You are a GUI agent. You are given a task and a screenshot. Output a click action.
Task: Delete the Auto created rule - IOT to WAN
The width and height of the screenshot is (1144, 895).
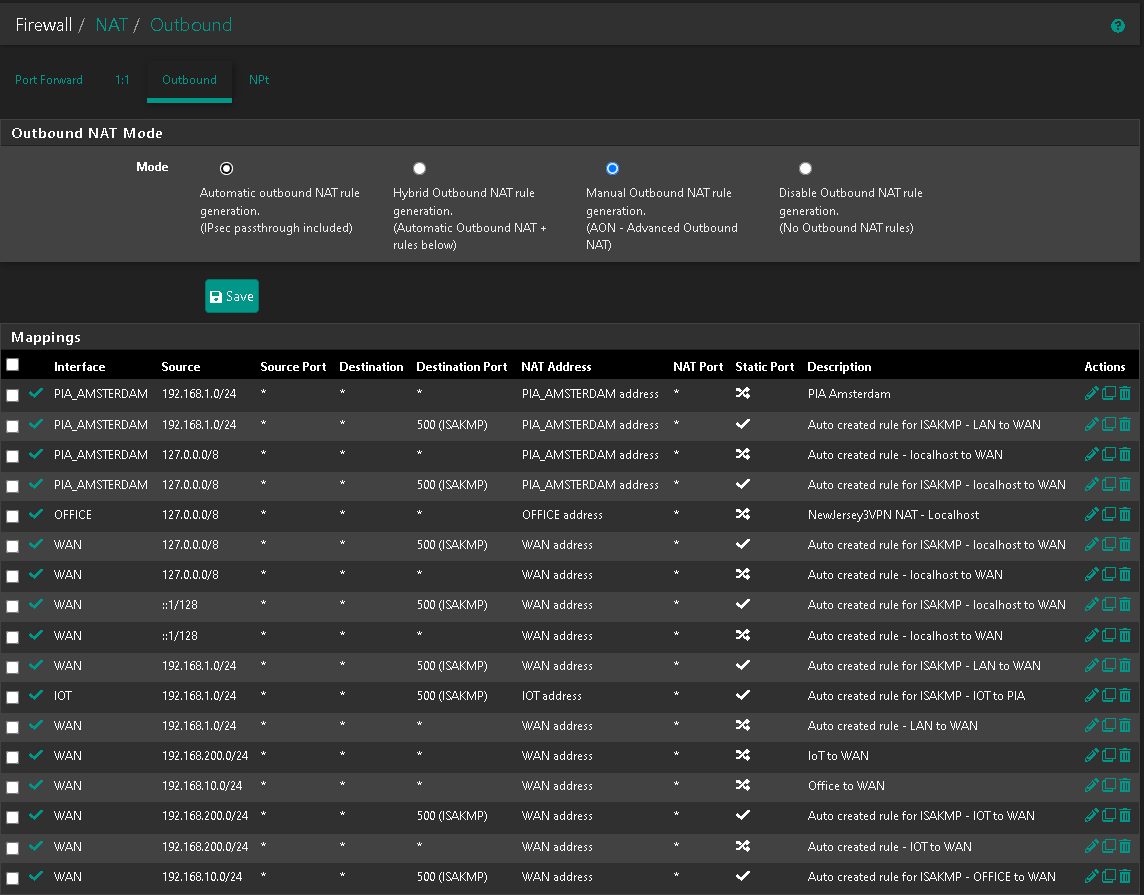[x=1125, y=846]
